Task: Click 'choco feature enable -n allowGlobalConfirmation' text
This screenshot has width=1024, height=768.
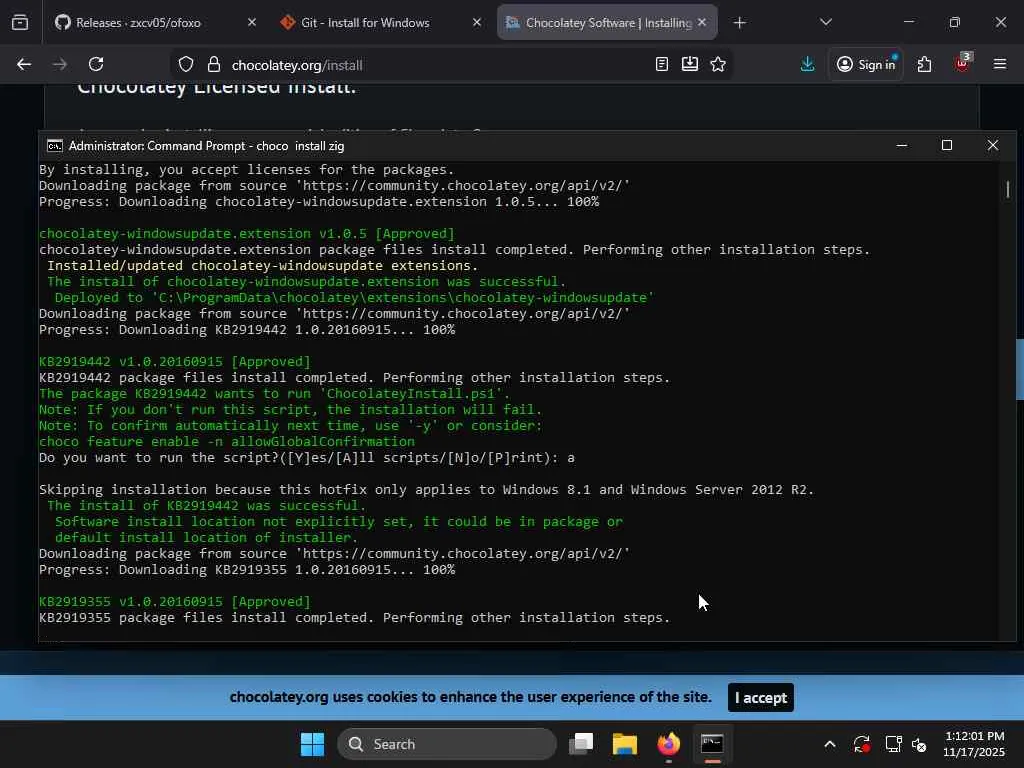Action: (227, 441)
